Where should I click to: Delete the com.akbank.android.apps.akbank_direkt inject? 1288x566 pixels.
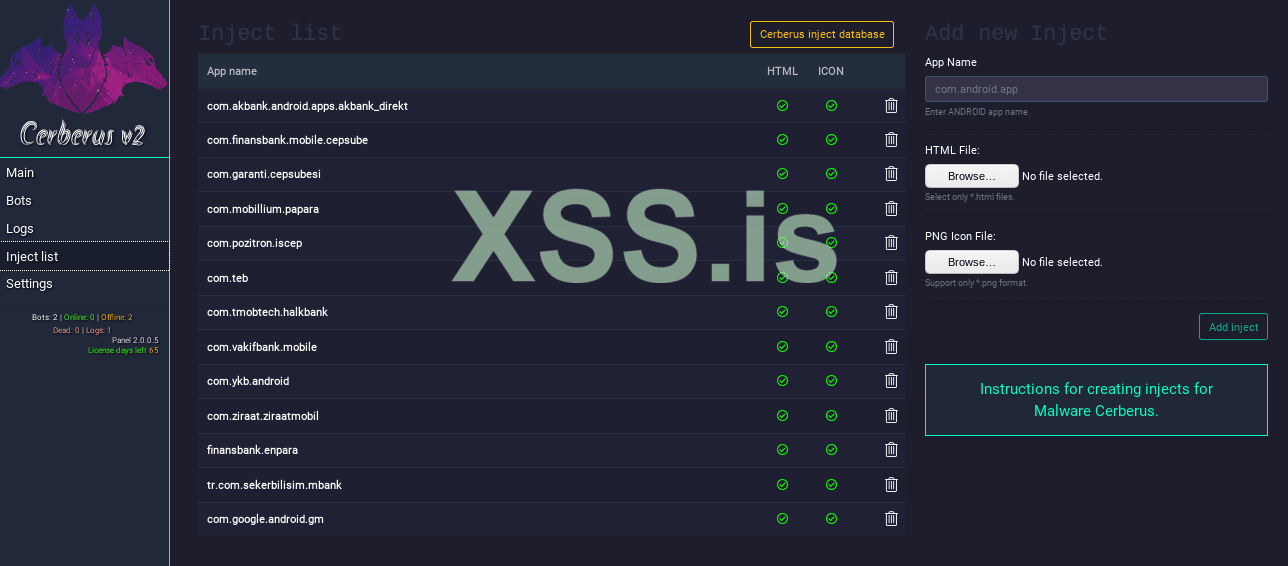[x=891, y=105]
